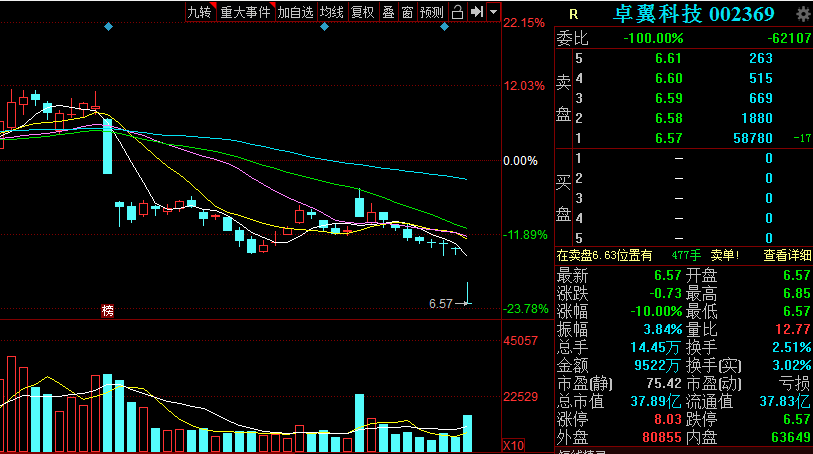
Task: Open settings gear next to stock code
Action: (x=803, y=14)
